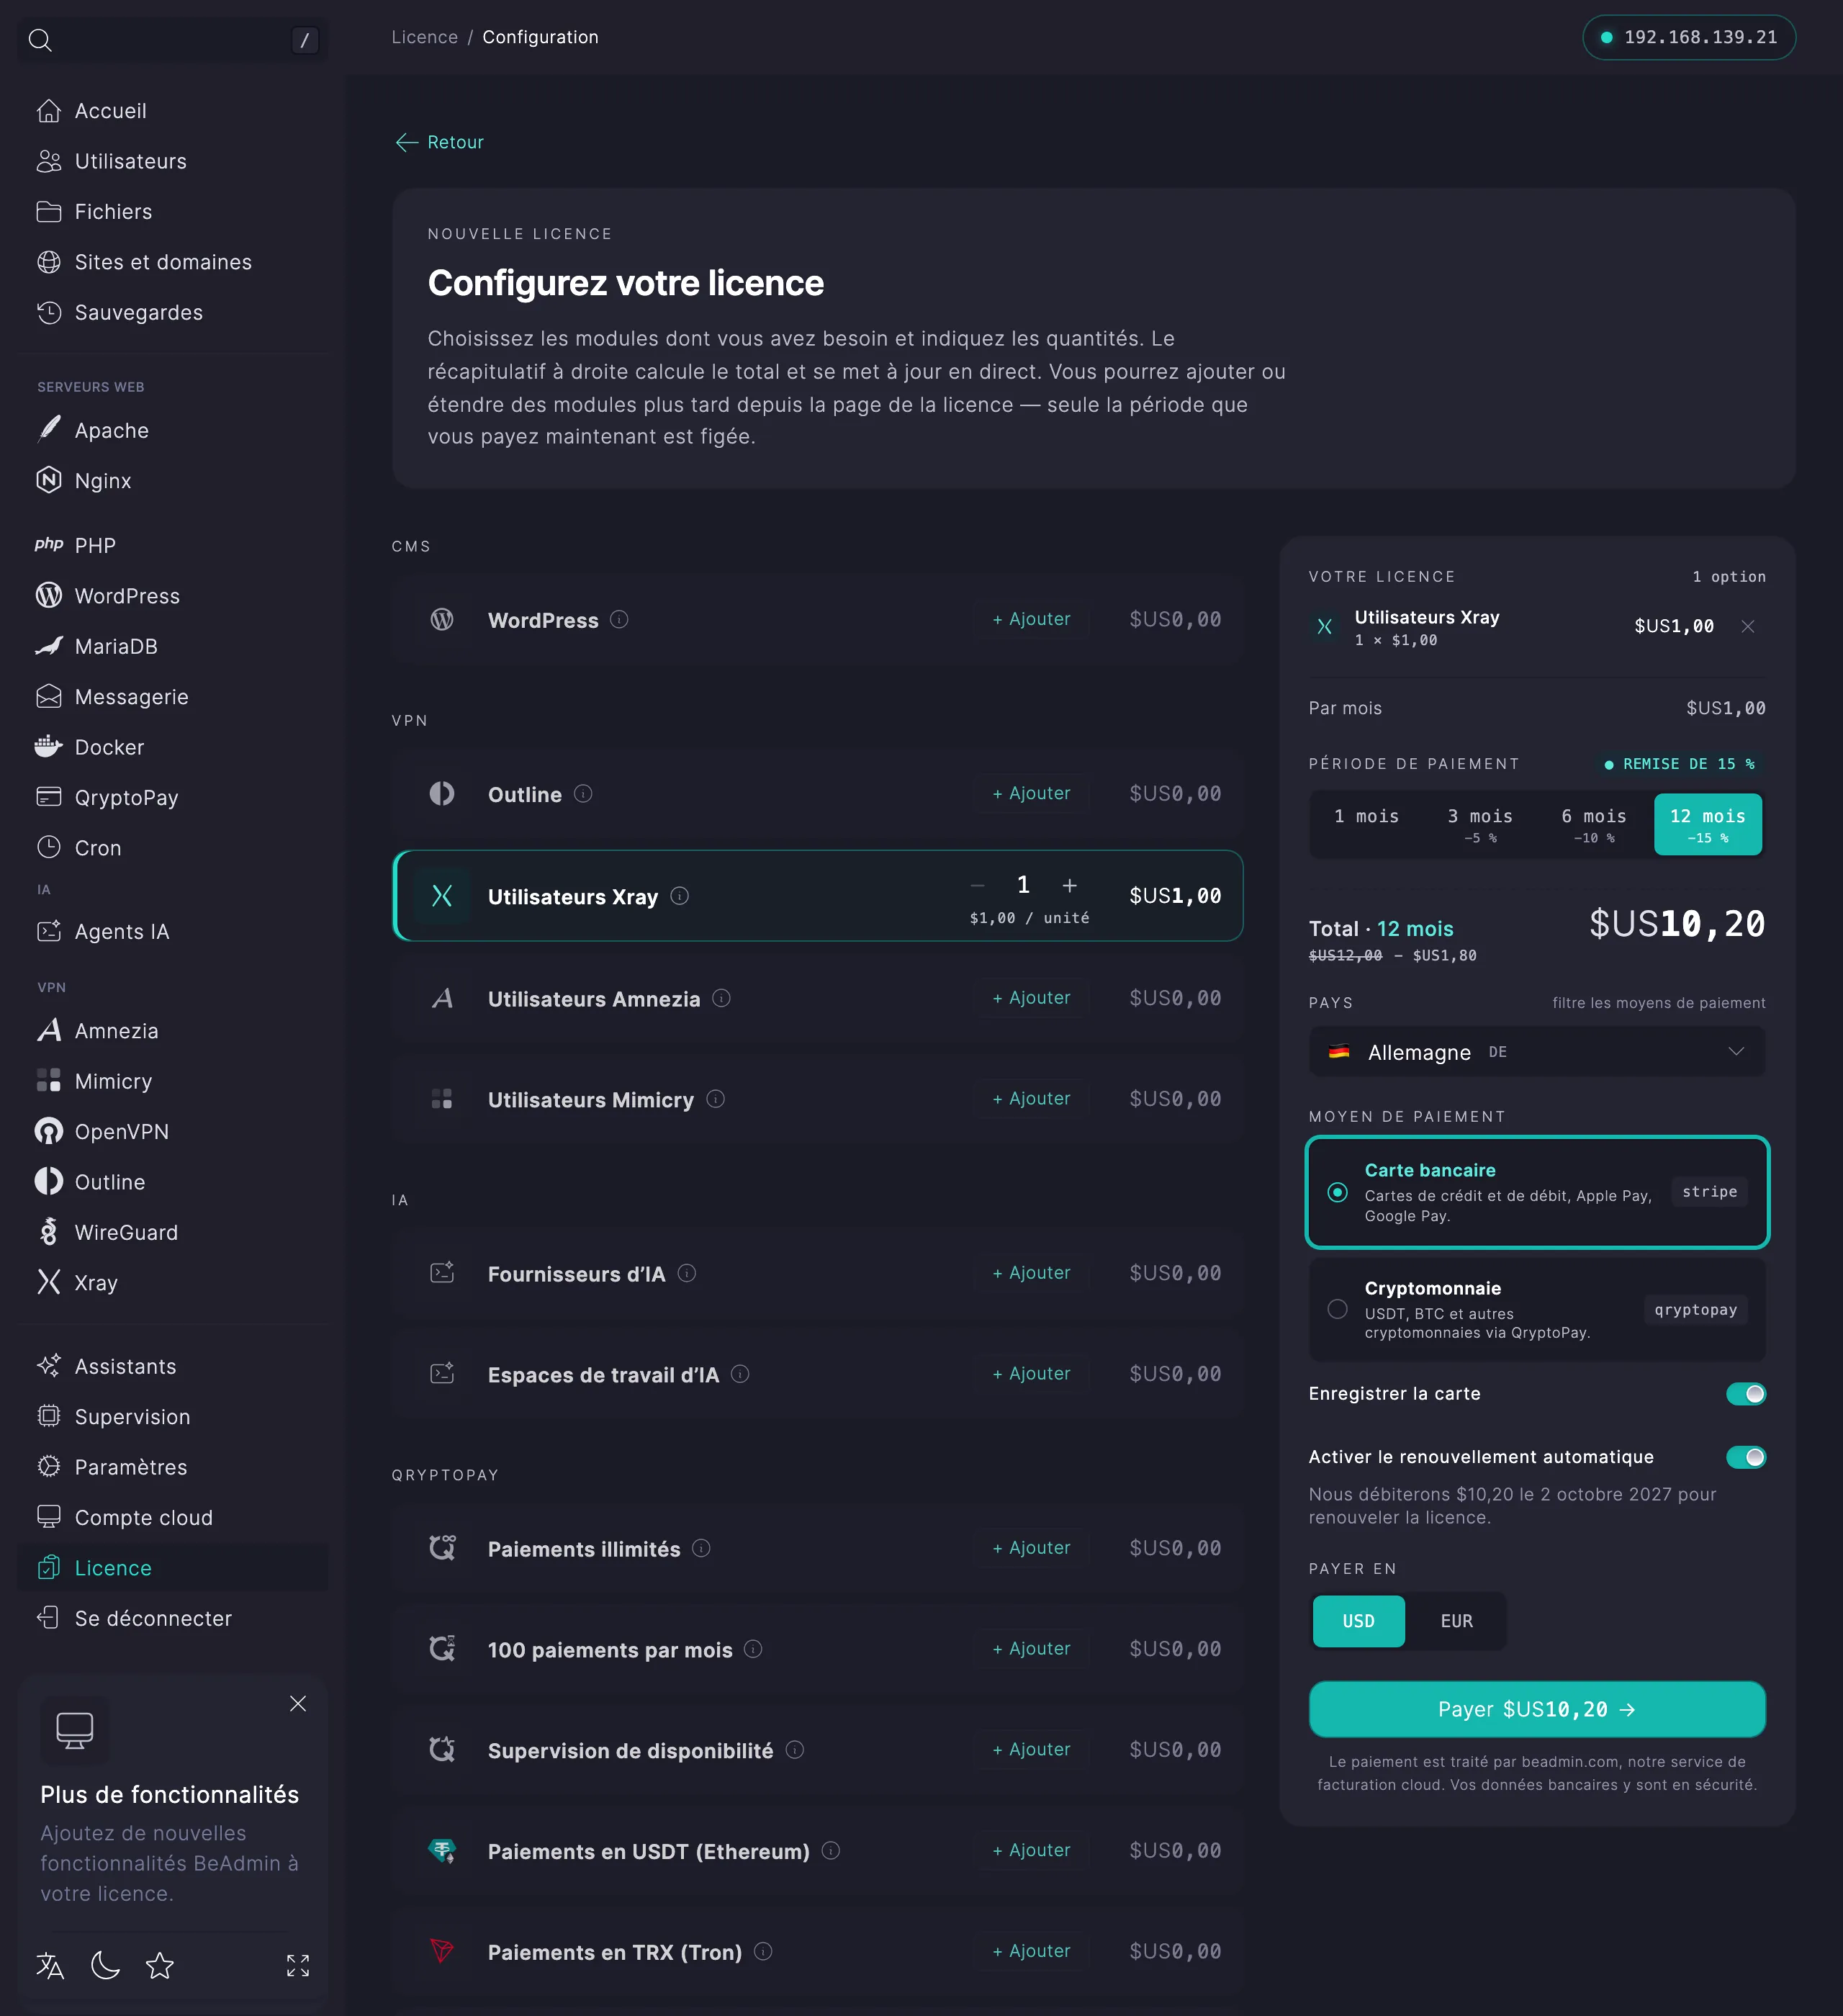This screenshot has height=2016, width=1843.
Task: Click Payer $US10,20 button
Action: coord(1537,1709)
